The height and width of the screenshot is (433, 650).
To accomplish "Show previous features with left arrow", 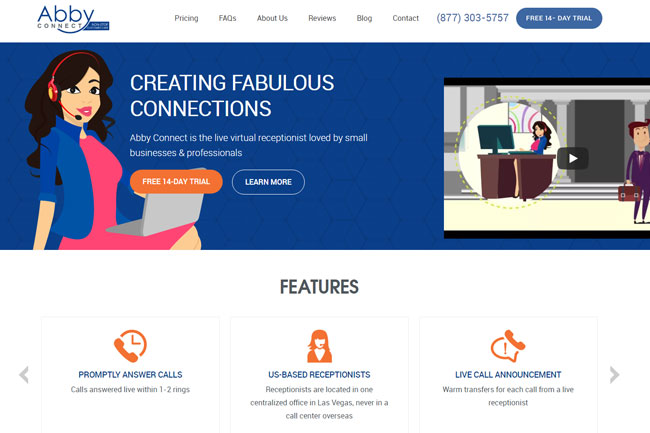I will pyautogui.click(x=24, y=375).
